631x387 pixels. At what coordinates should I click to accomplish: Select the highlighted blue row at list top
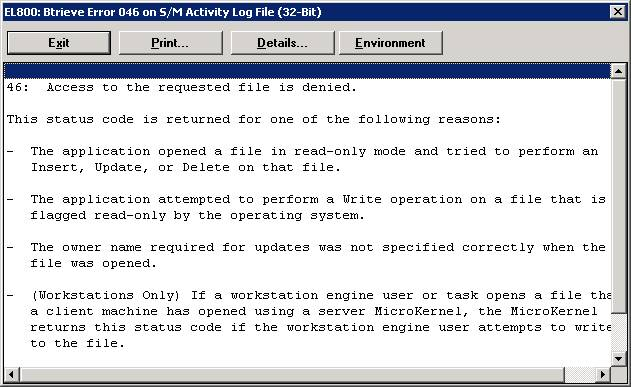coord(307,71)
